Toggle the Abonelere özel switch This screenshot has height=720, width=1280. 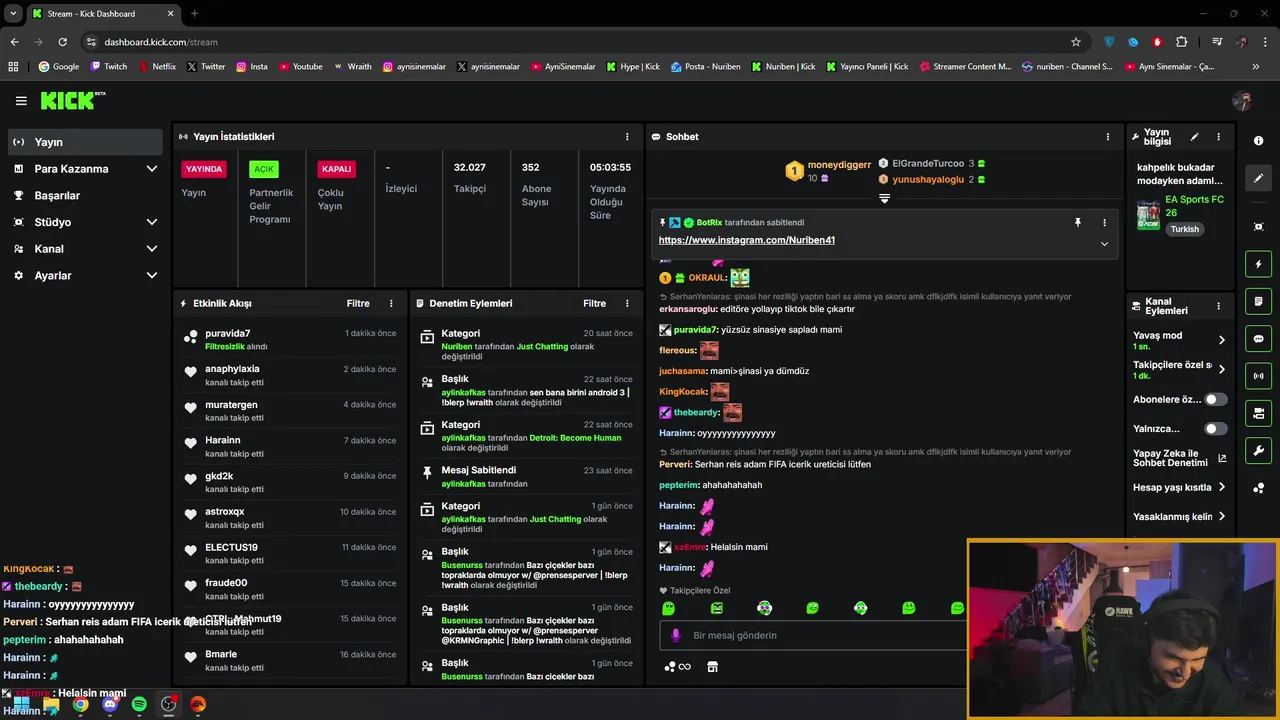(1216, 399)
